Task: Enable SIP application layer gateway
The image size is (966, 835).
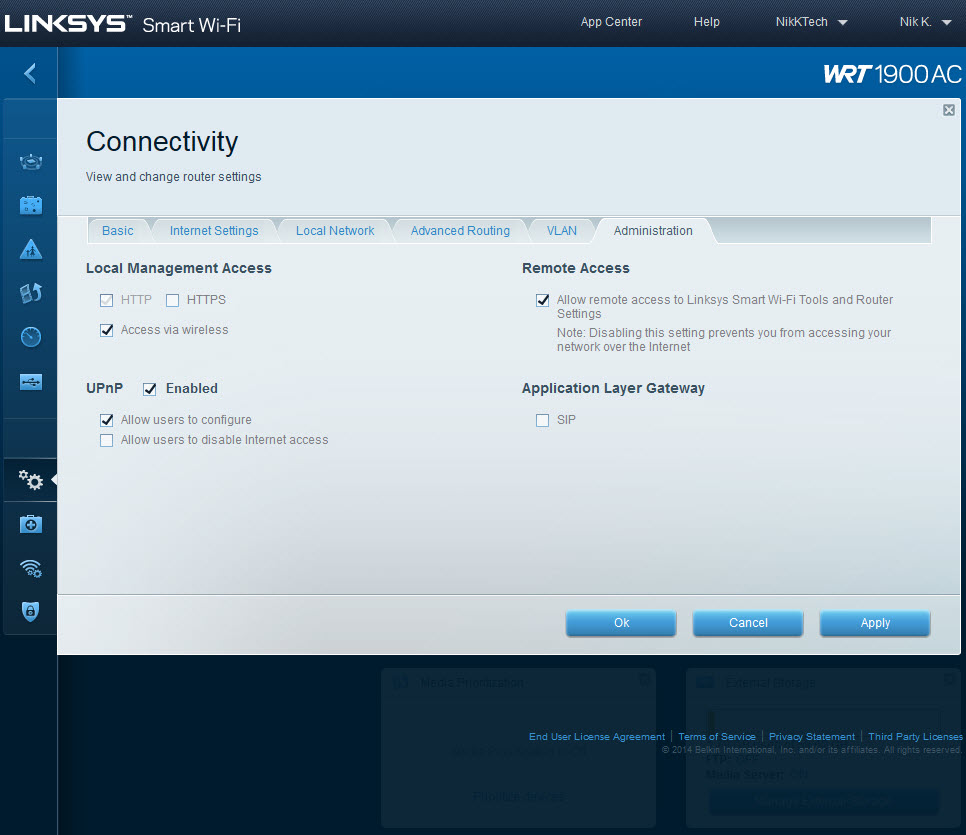Action: 542,420
